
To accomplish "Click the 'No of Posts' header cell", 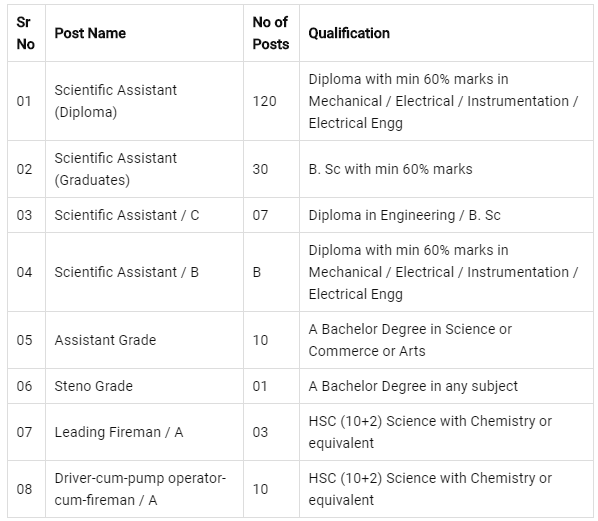I will (x=271, y=33).
